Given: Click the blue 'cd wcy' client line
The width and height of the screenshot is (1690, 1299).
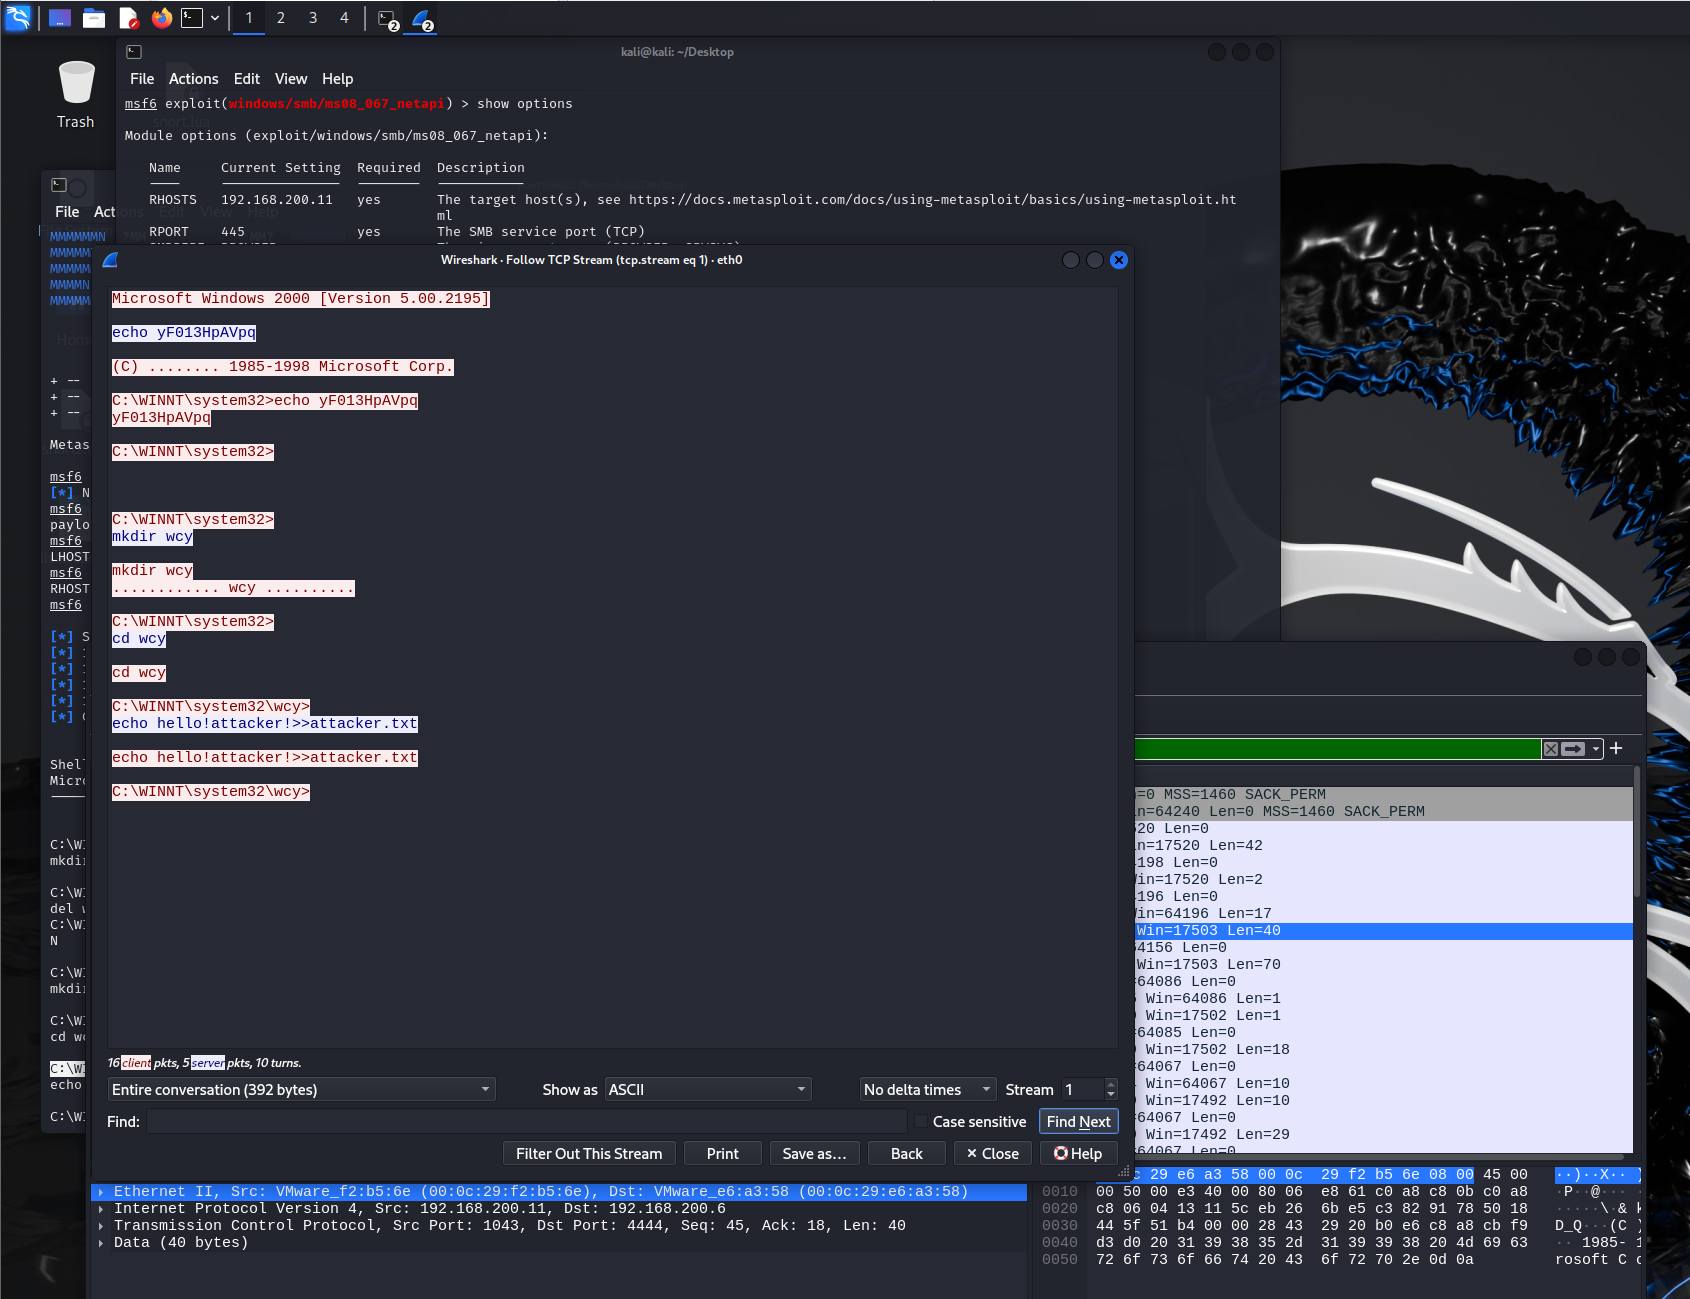Looking at the screenshot, I should 139,639.
